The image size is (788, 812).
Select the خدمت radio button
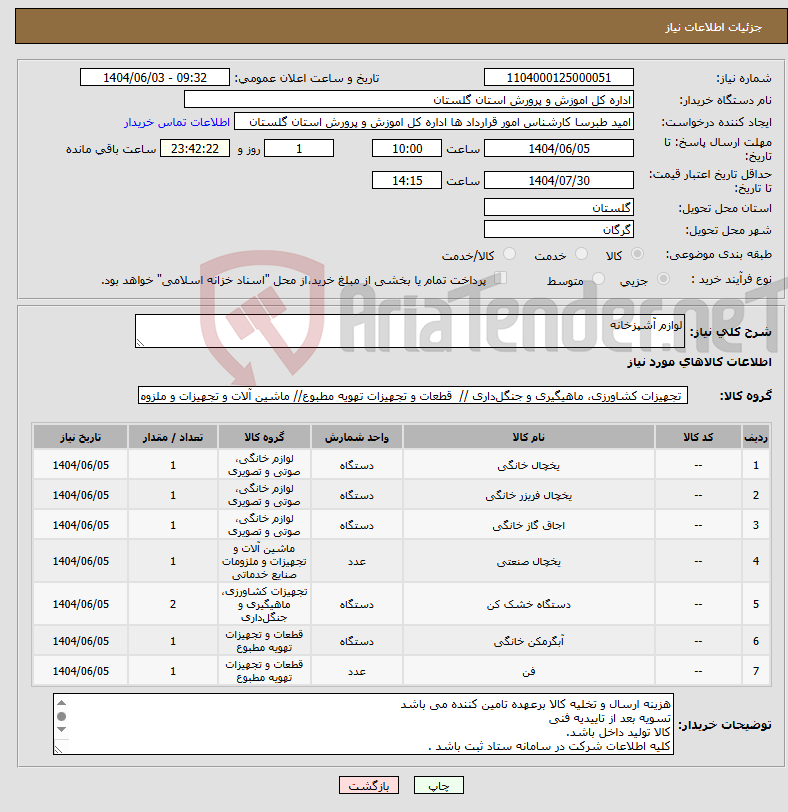(x=581, y=254)
